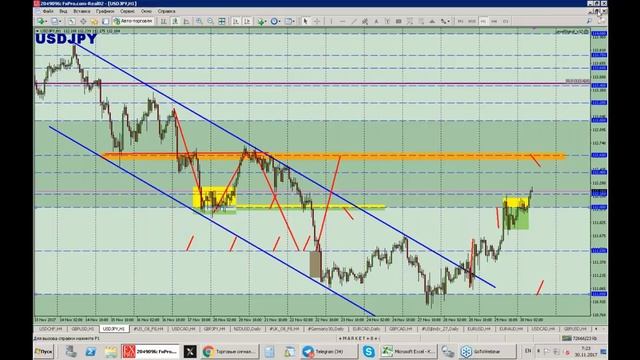Viewport: 640px width, 360px height.
Task: Expand the Profiles dropdown arrow
Action: click(x=60, y=21)
